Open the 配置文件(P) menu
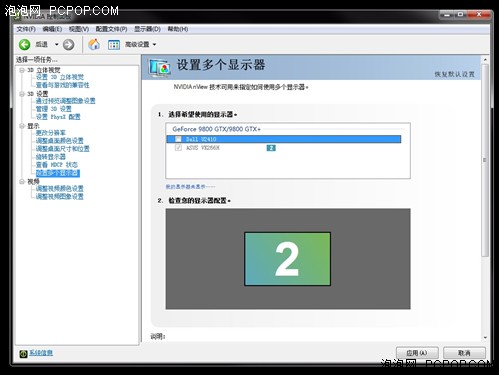Screen dimensions: 499x375 (x=111, y=29)
